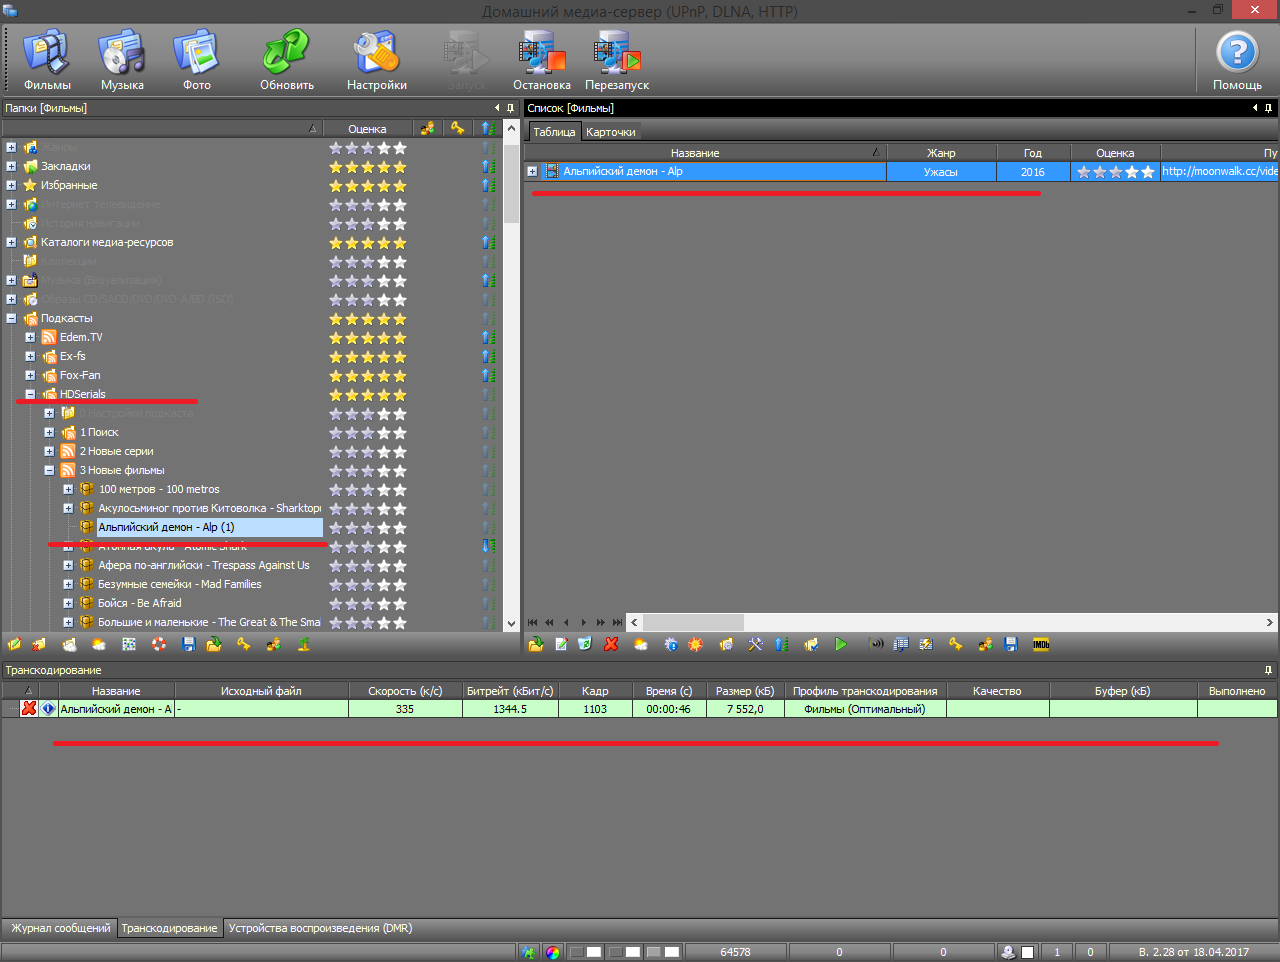Image resolution: width=1280 pixels, height=962 pixels.
Task: Switch to the Карточки tab
Action: point(610,132)
